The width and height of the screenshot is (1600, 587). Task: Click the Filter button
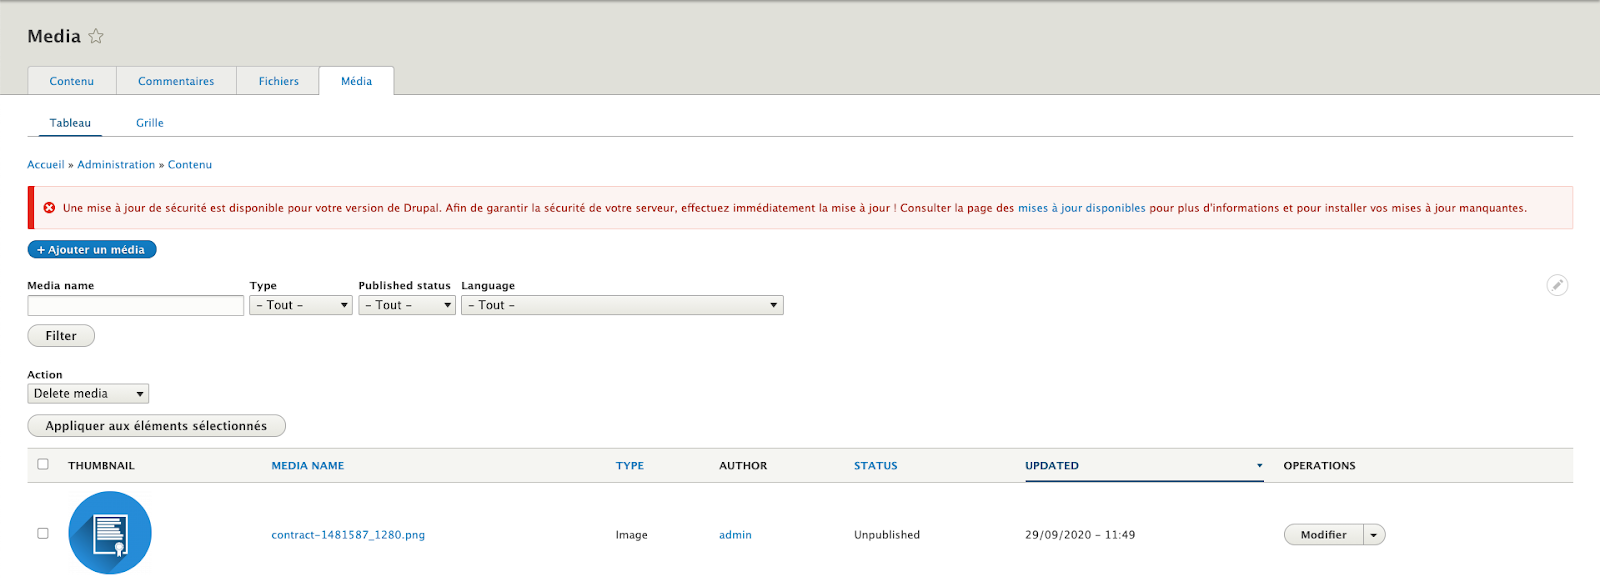(x=61, y=336)
